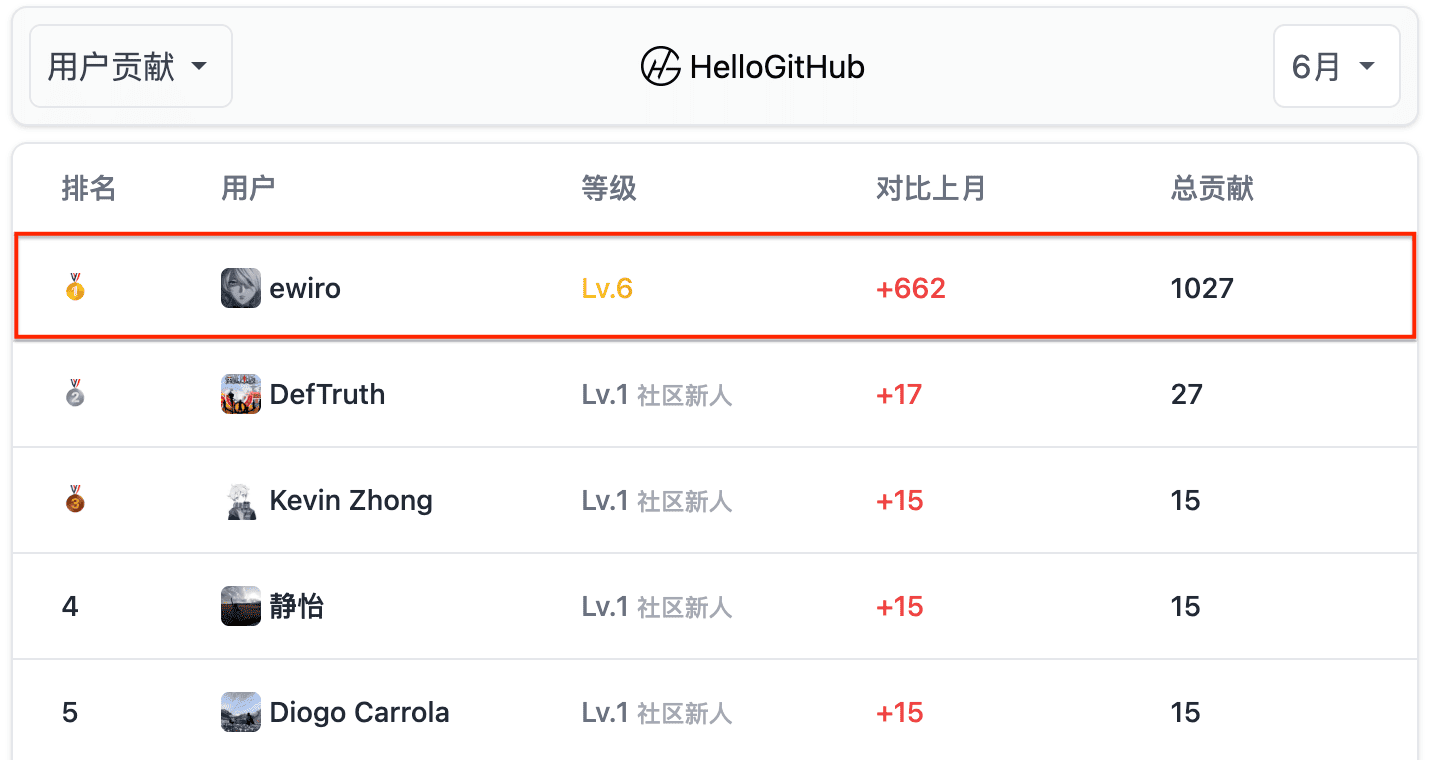Click the HelloGitHub title text

pos(777,67)
